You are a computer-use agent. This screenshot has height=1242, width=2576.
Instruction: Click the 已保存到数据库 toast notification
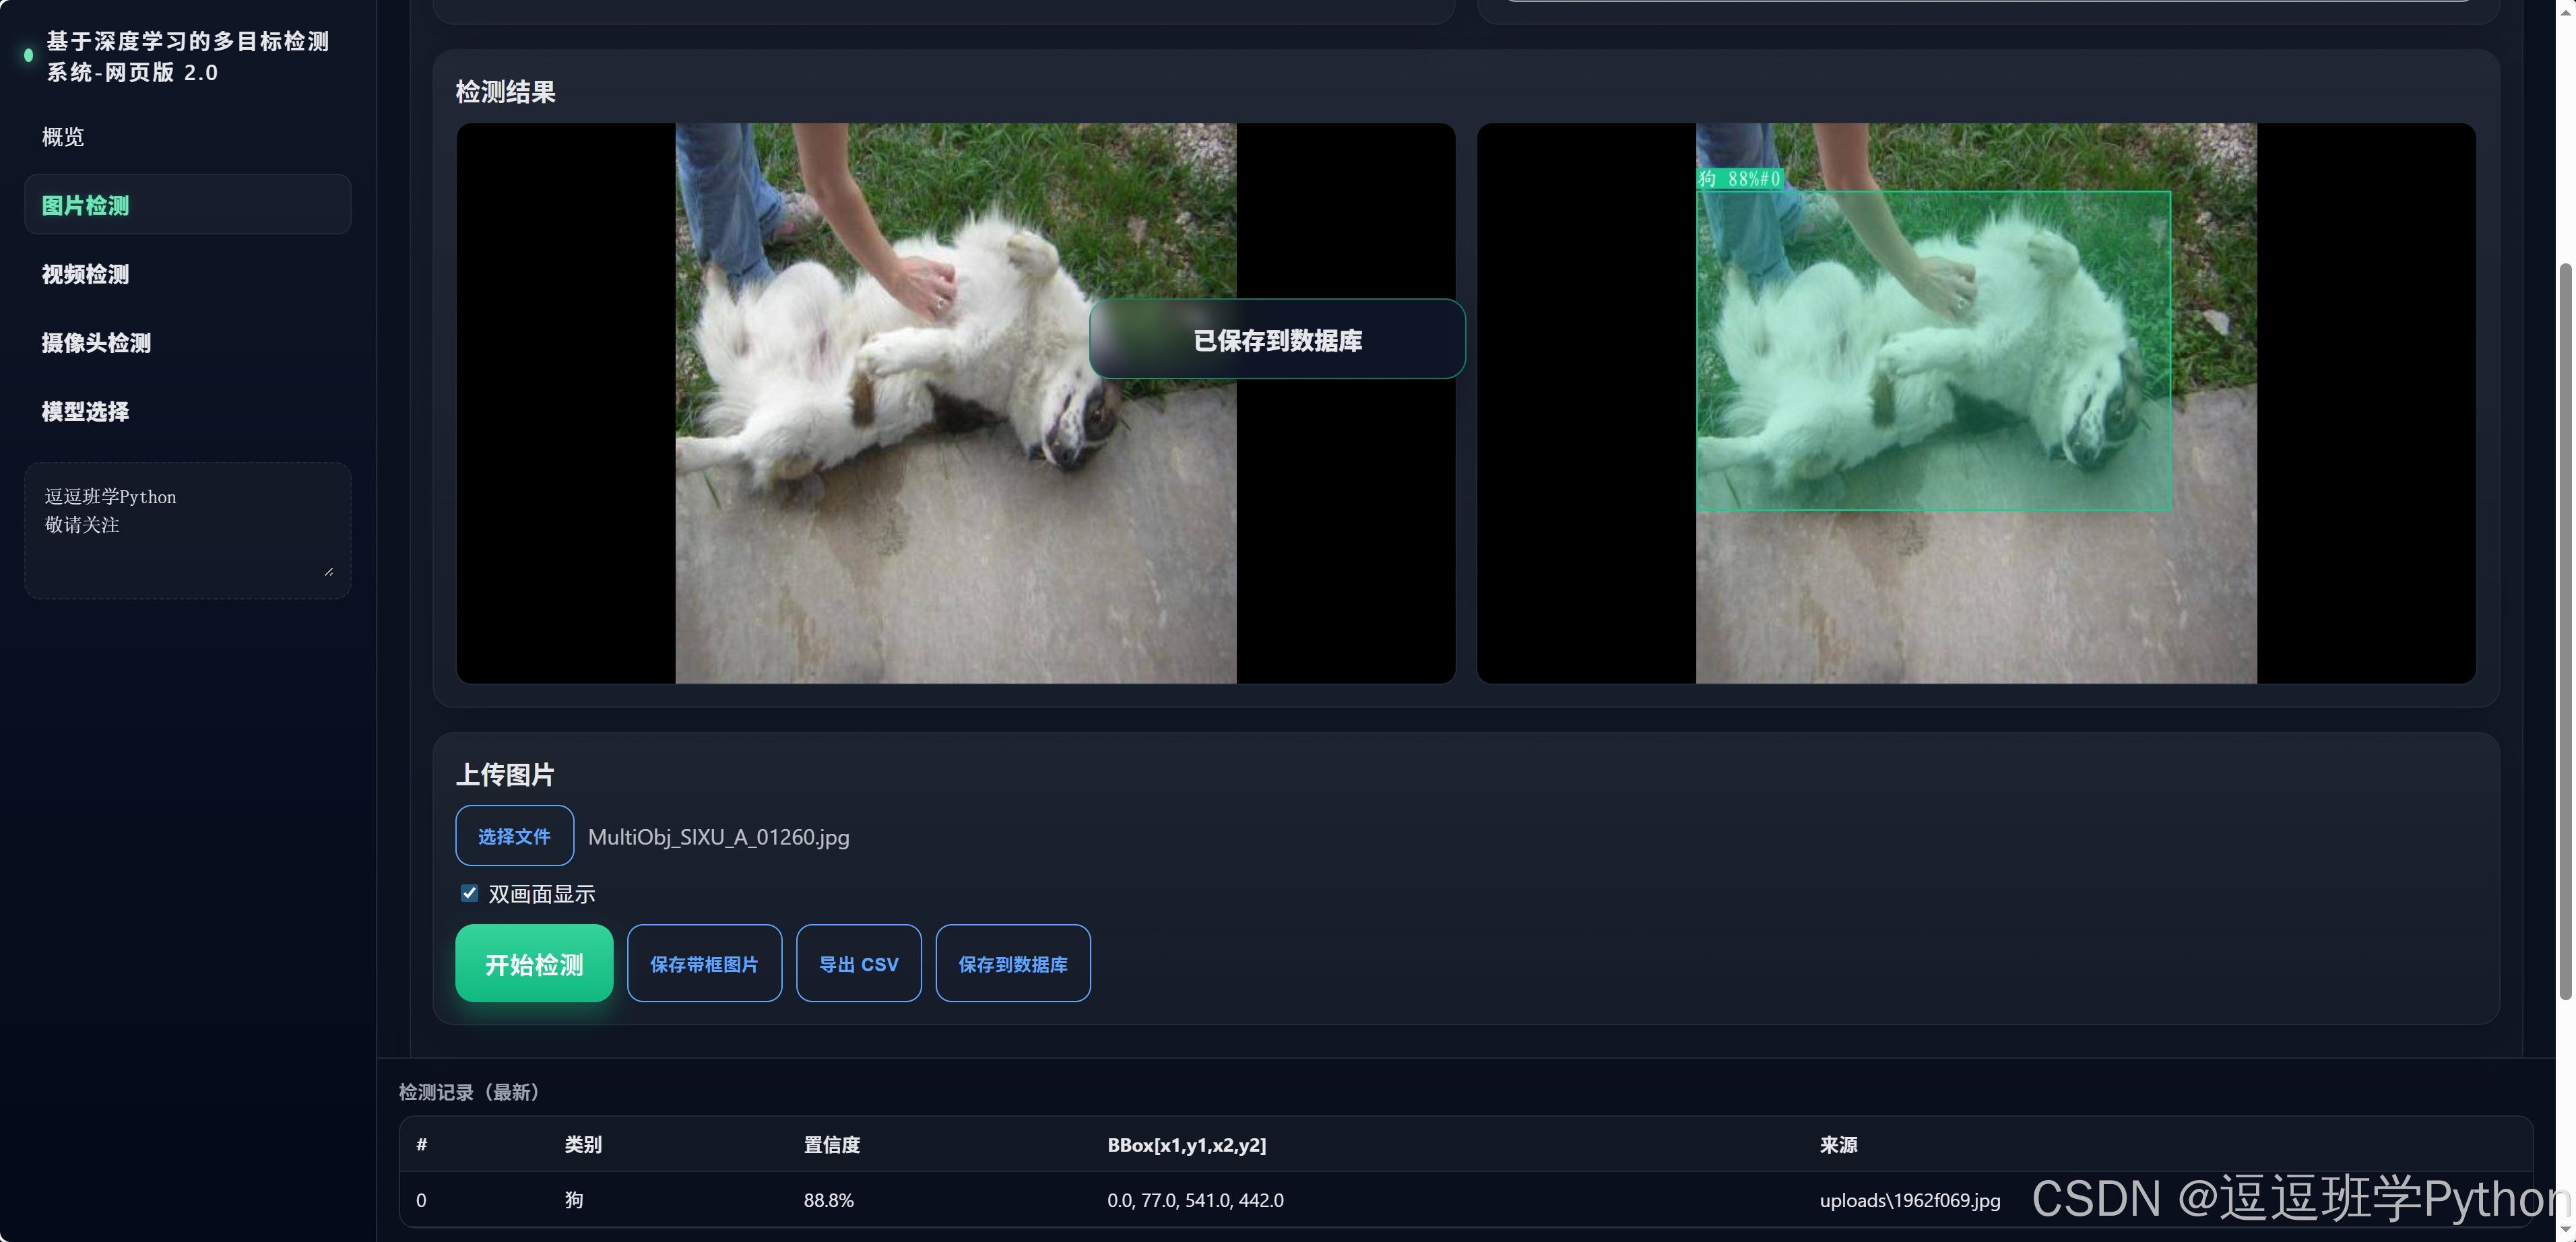coord(1277,340)
